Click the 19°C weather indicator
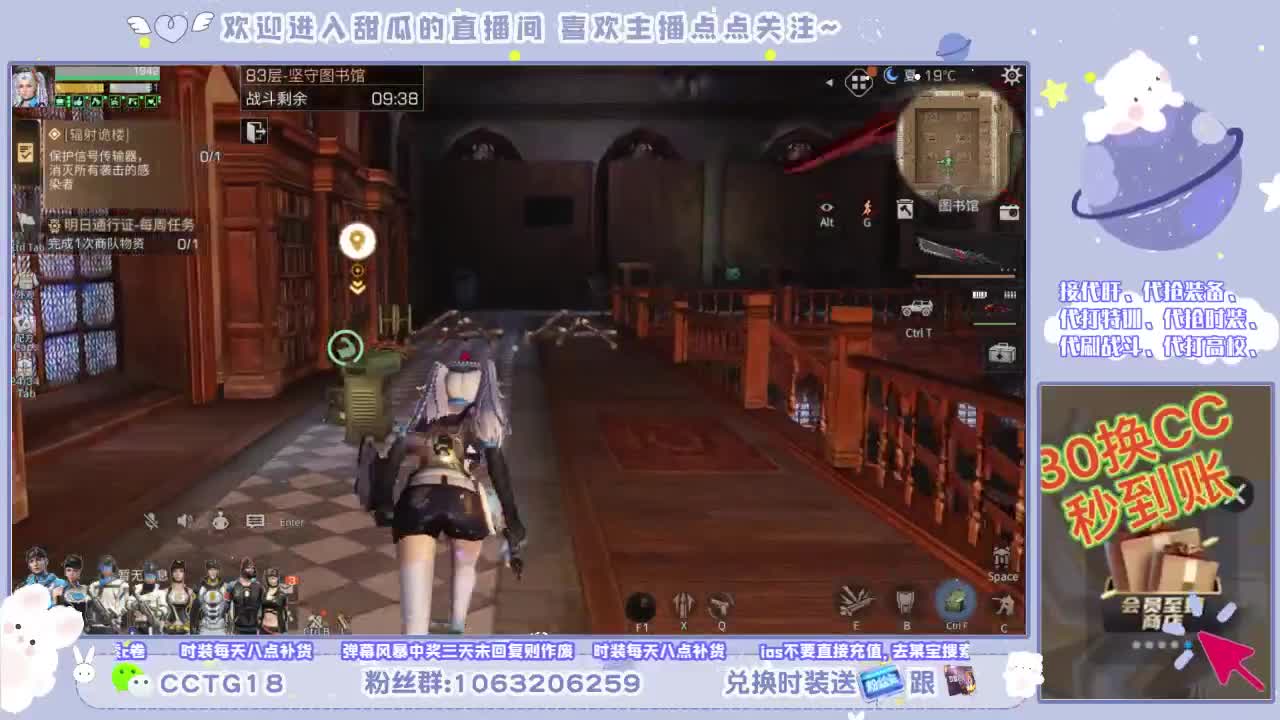This screenshot has height=720, width=1280. [x=940, y=75]
